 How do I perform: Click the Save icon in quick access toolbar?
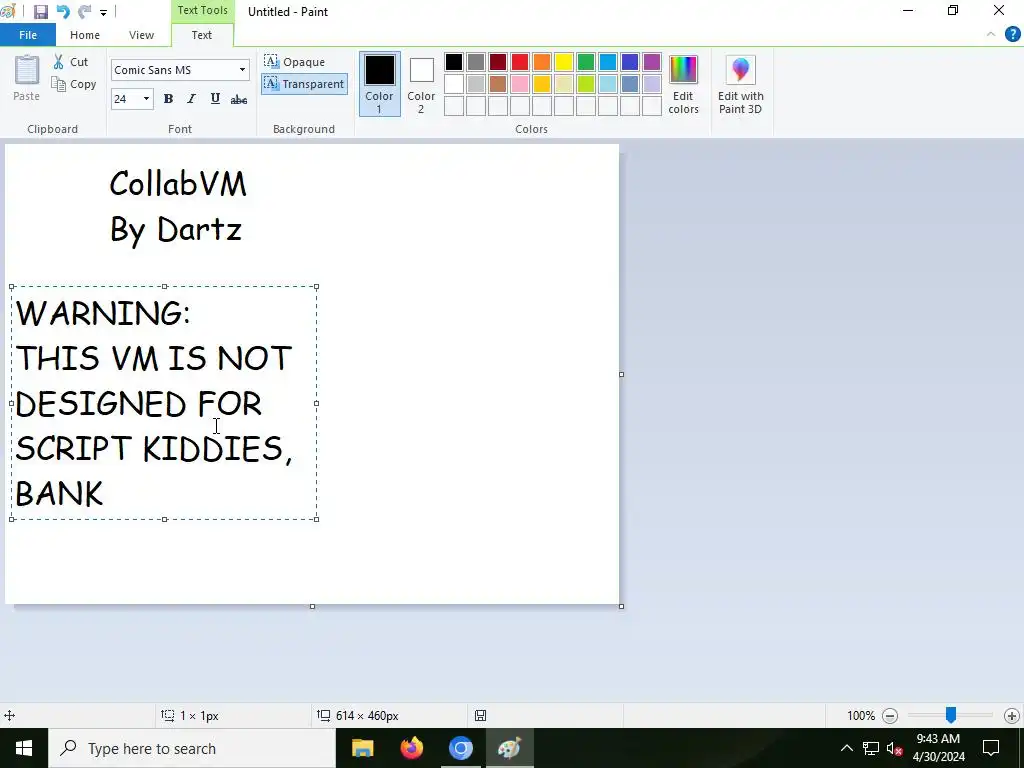pos(40,12)
